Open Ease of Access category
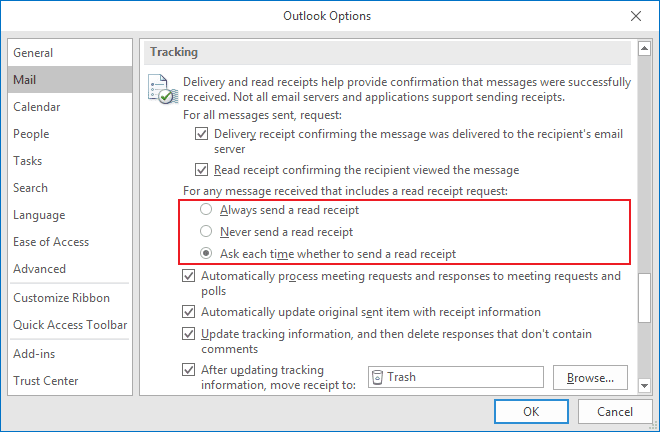Image resolution: width=660 pixels, height=432 pixels. pos(70,242)
